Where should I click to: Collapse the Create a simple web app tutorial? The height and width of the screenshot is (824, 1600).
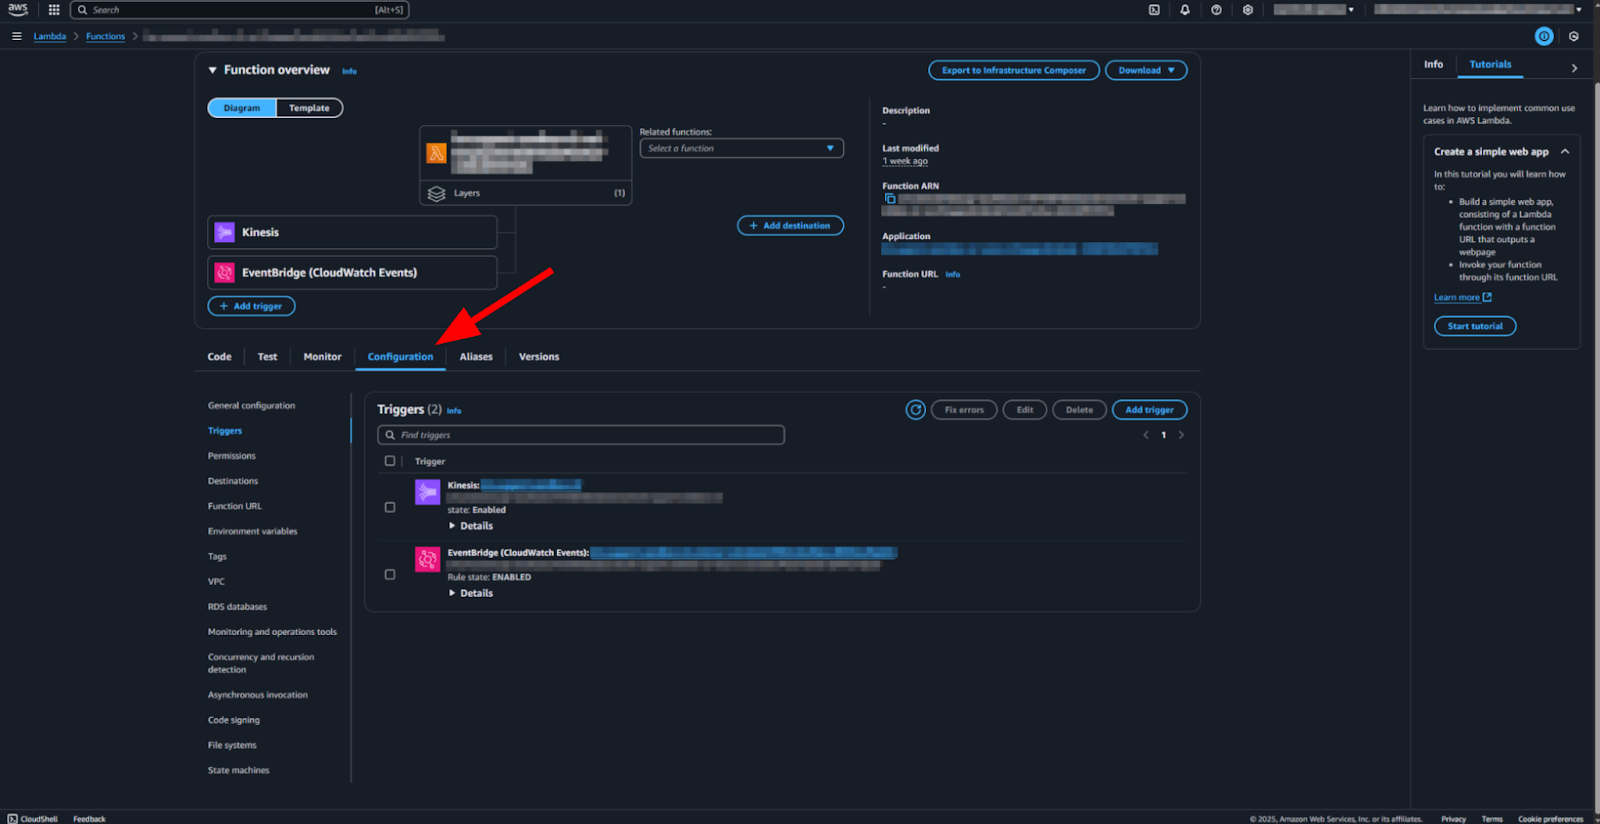click(x=1565, y=152)
